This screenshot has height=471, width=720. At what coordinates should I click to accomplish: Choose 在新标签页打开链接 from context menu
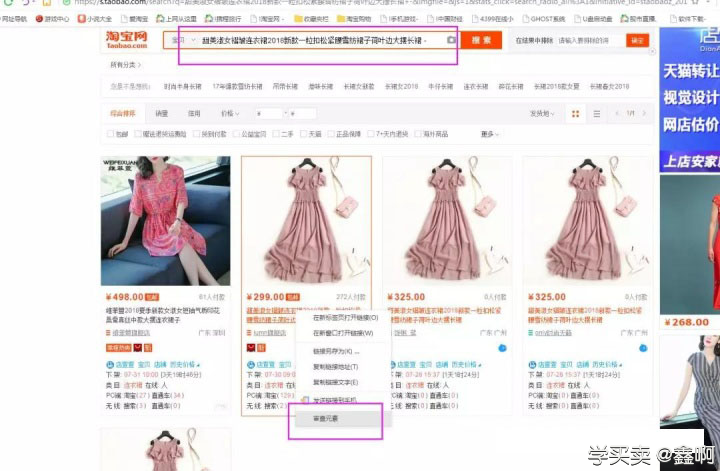(344, 318)
